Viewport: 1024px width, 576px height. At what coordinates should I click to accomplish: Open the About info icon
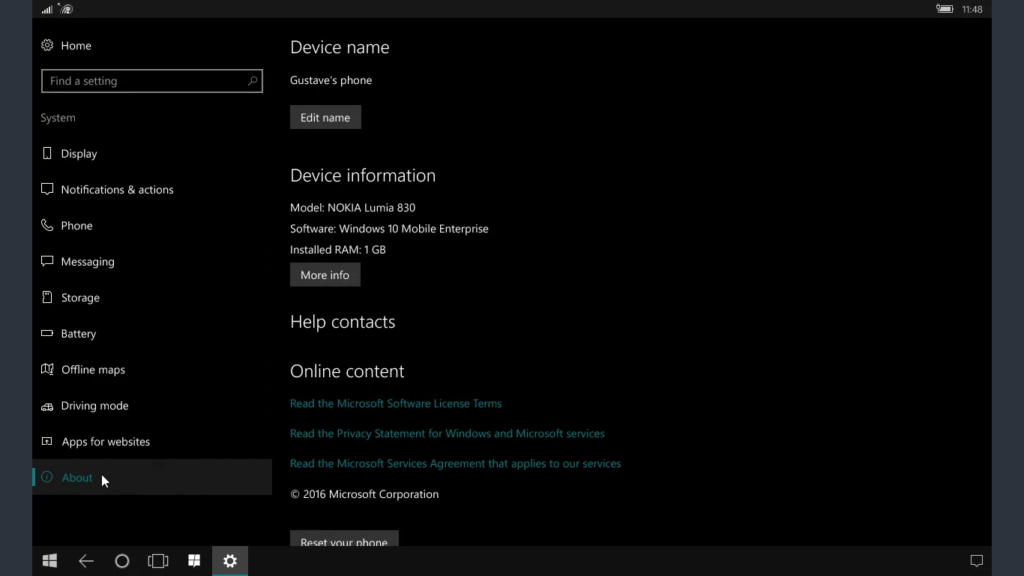[x=49, y=477]
